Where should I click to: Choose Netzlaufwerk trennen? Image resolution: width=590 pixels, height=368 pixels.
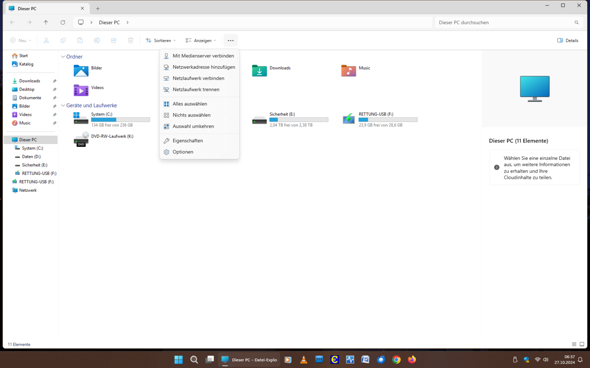(199, 90)
